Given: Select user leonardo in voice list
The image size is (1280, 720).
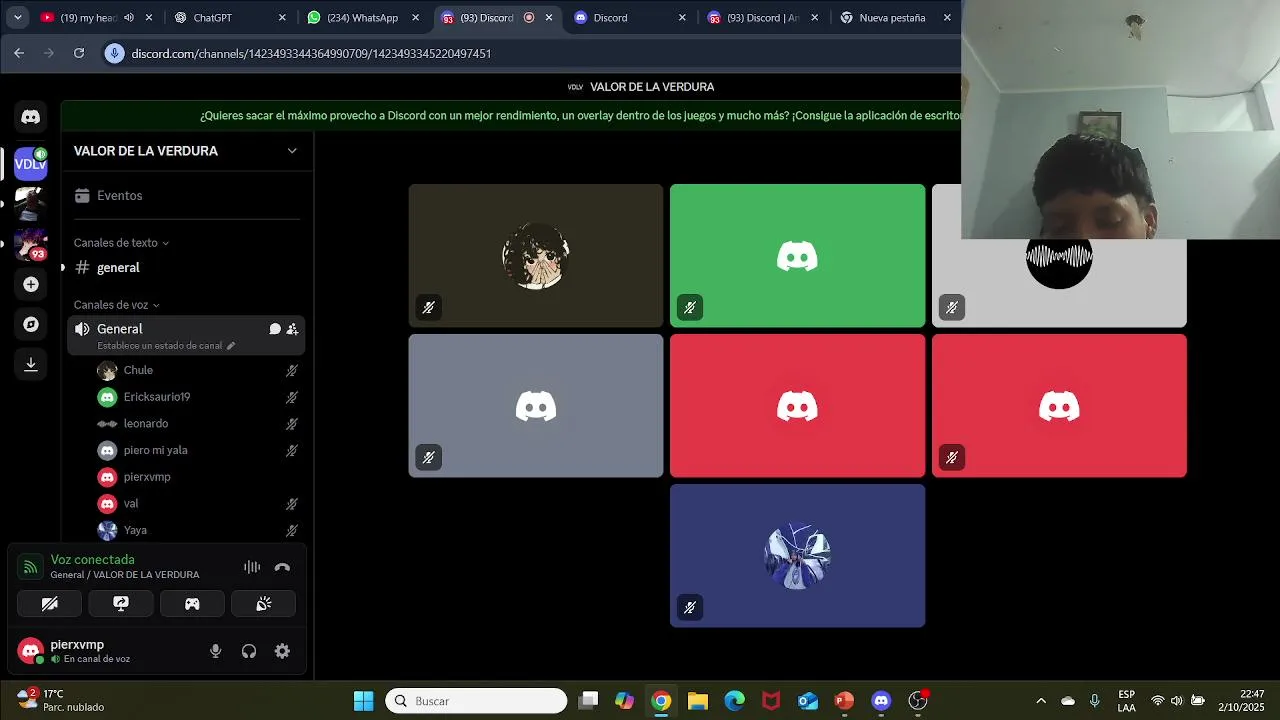Looking at the screenshot, I should pos(196,424).
